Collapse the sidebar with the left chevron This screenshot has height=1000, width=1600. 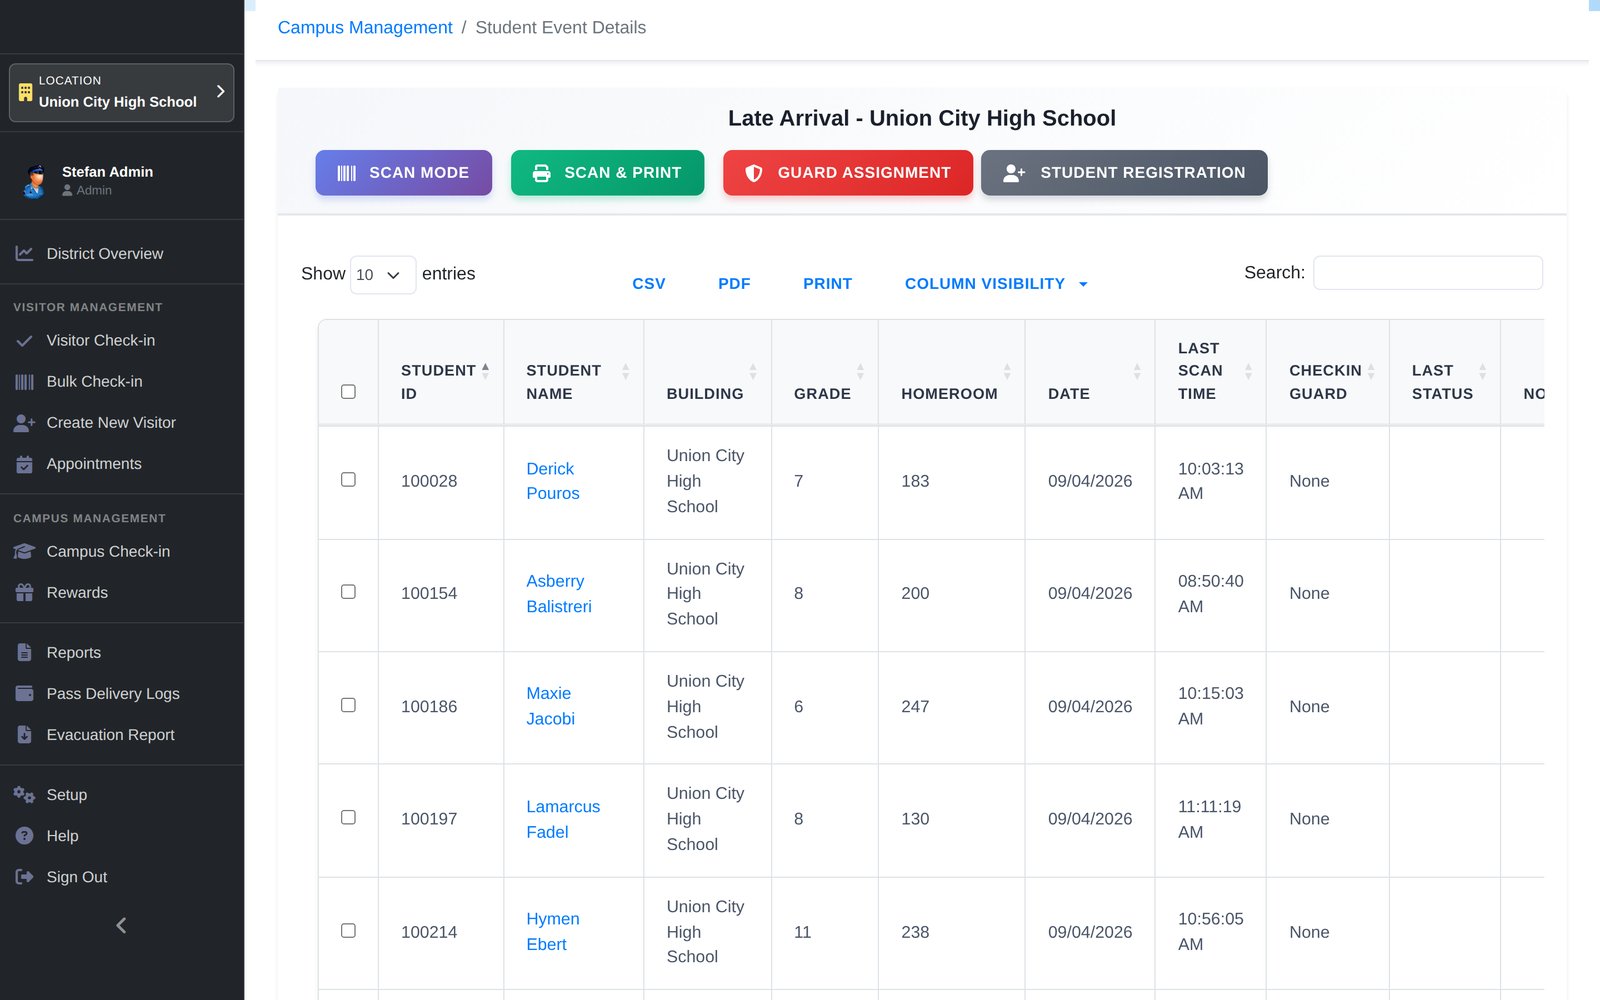[121, 926]
